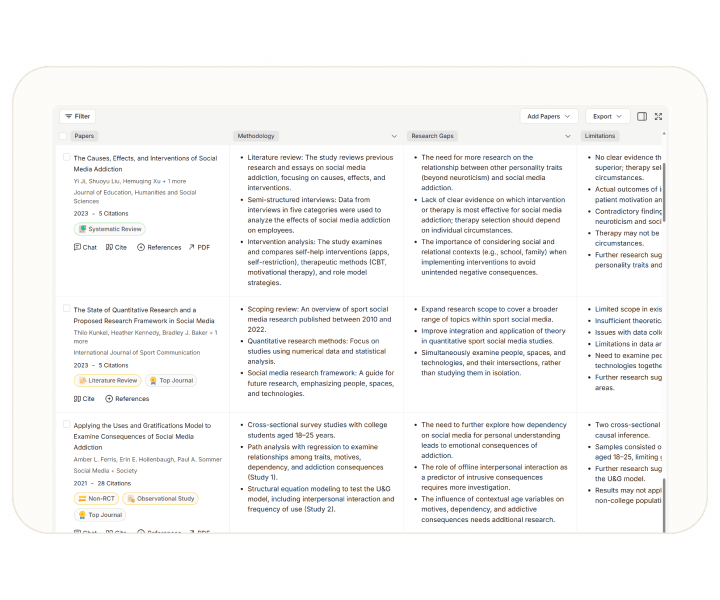Click the 'Literature review: The study reviews' bullet

pos(321,173)
